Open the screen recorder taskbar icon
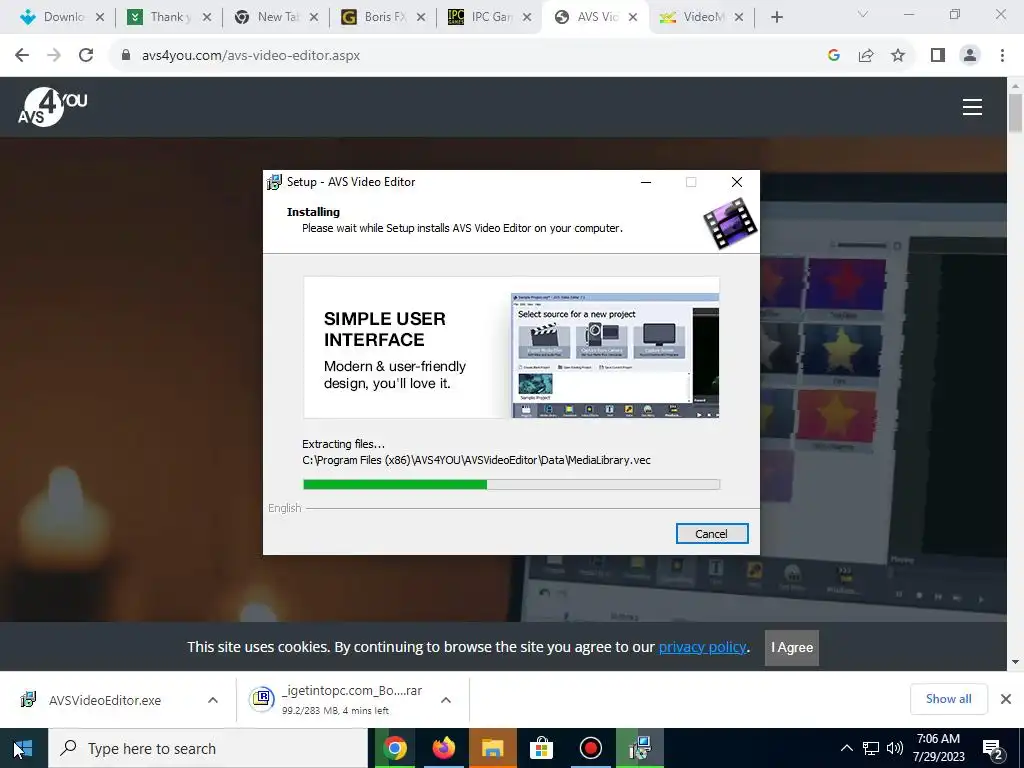 [590, 748]
